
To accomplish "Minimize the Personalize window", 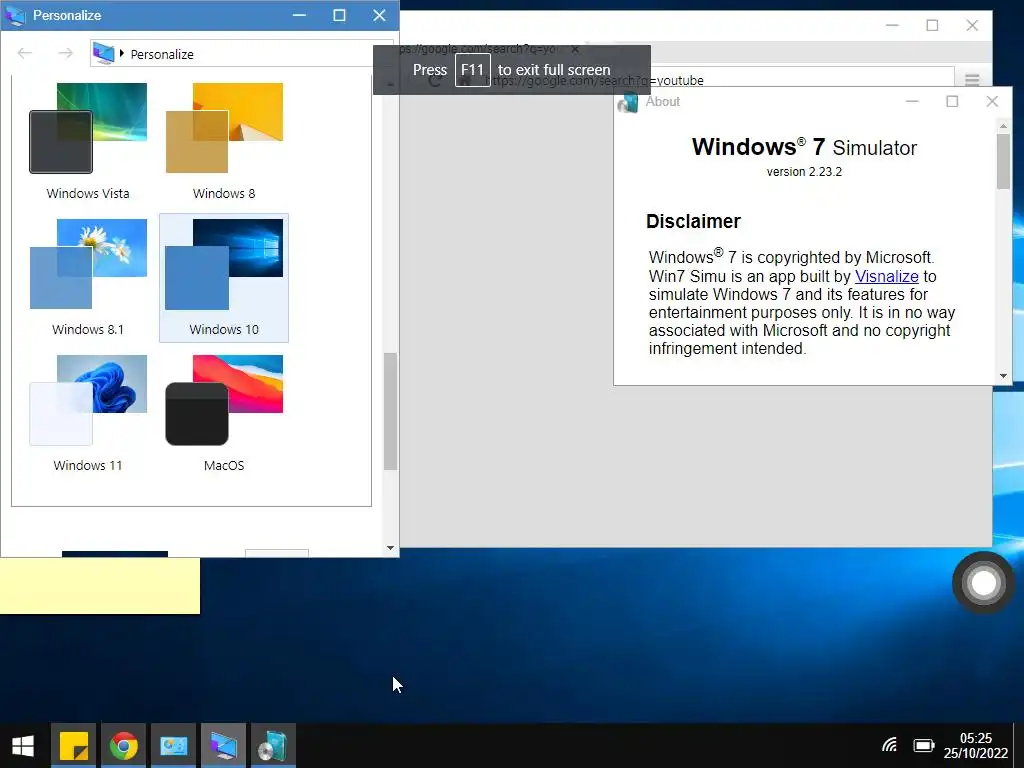I will [x=299, y=15].
